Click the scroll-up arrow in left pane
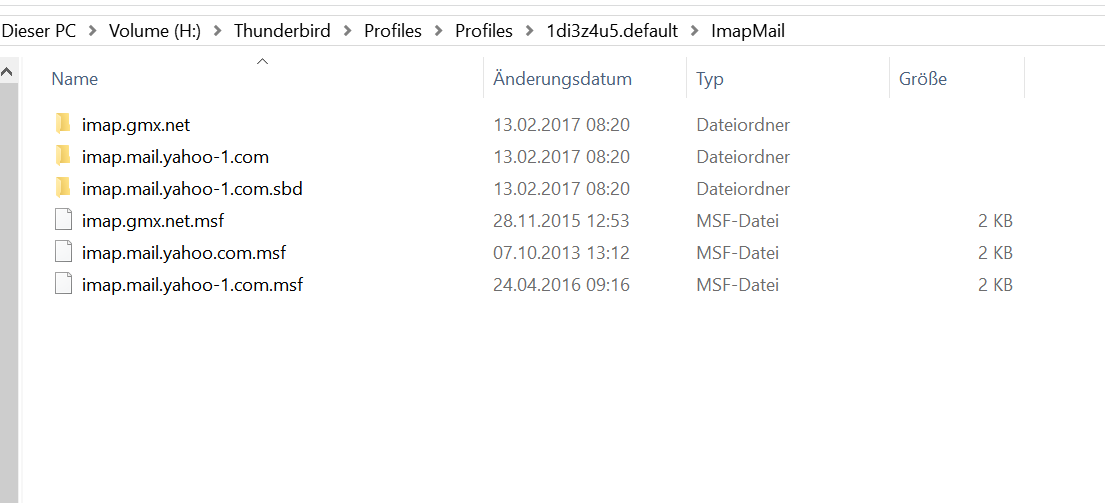Screen dimensions: 1105x503 point(8,72)
